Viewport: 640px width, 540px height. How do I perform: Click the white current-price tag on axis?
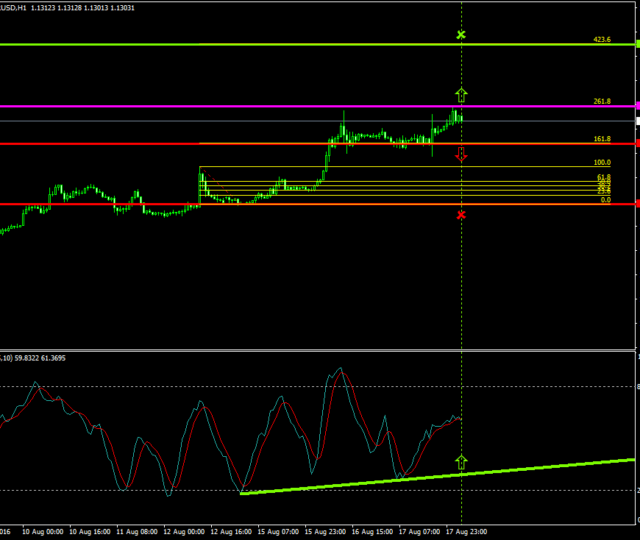(x=637, y=121)
